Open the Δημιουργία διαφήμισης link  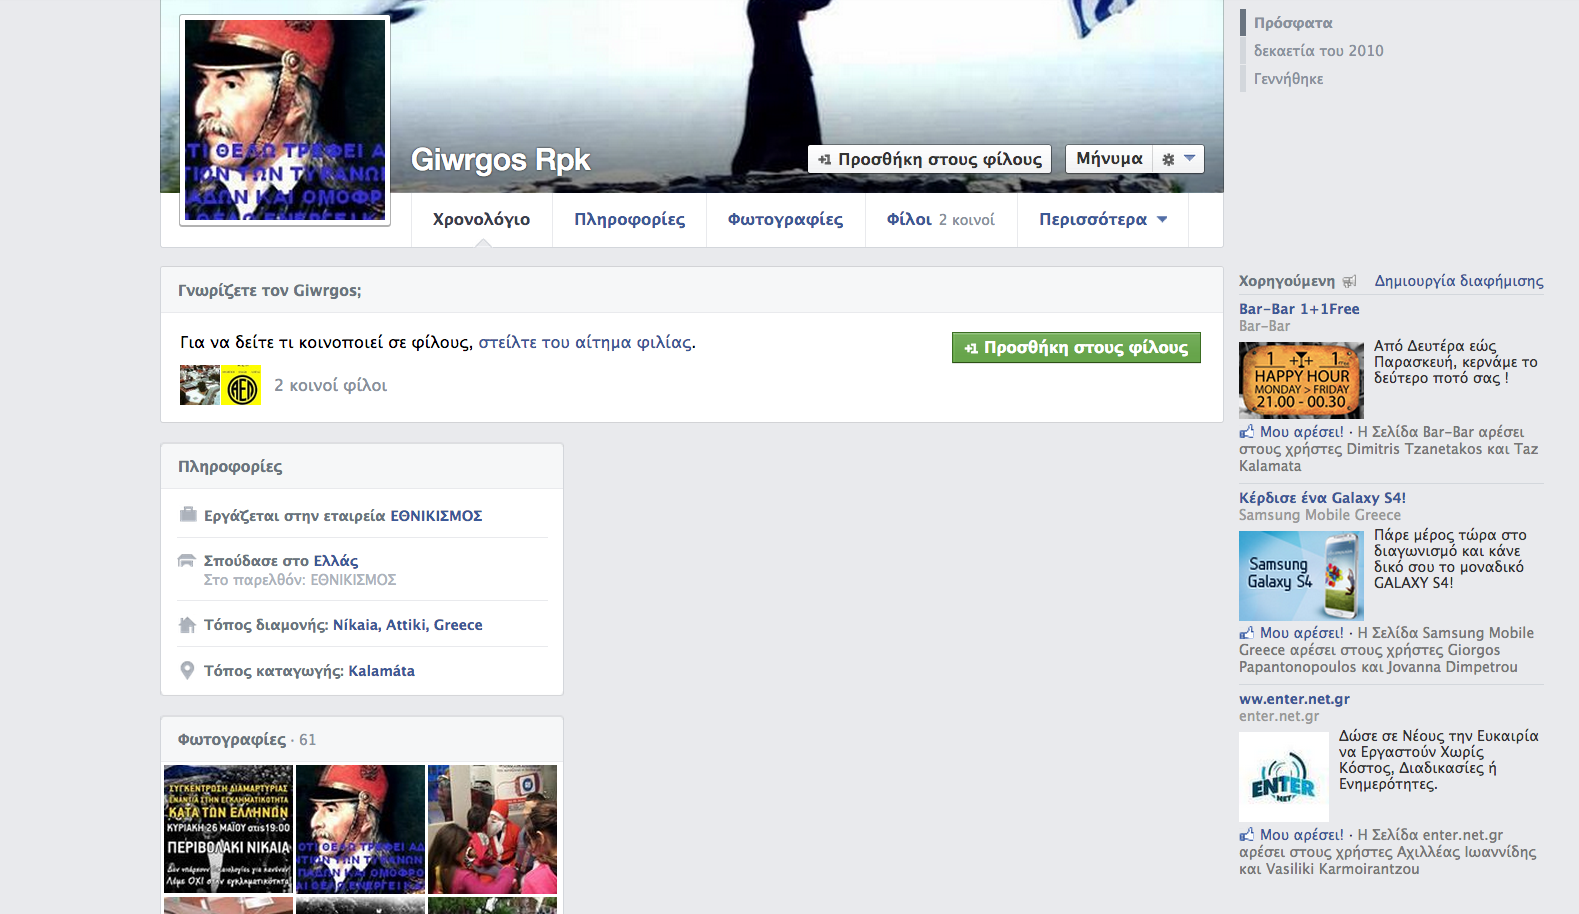(1458, 281)
